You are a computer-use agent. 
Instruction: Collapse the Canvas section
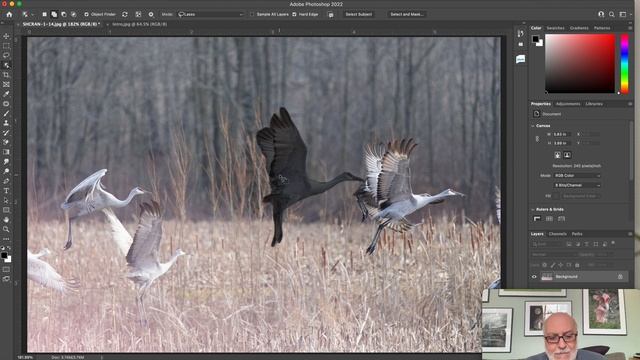point(533,126)
